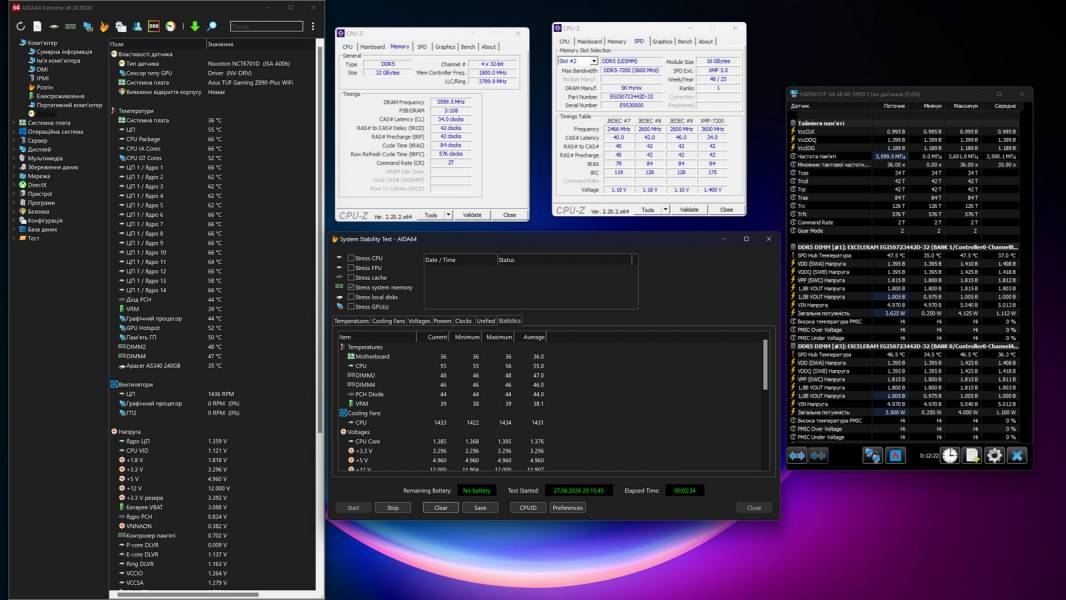Open Preferences in Stability Test
The image size is (1066, 600).
pyautogui.click(x=568, y=508)
